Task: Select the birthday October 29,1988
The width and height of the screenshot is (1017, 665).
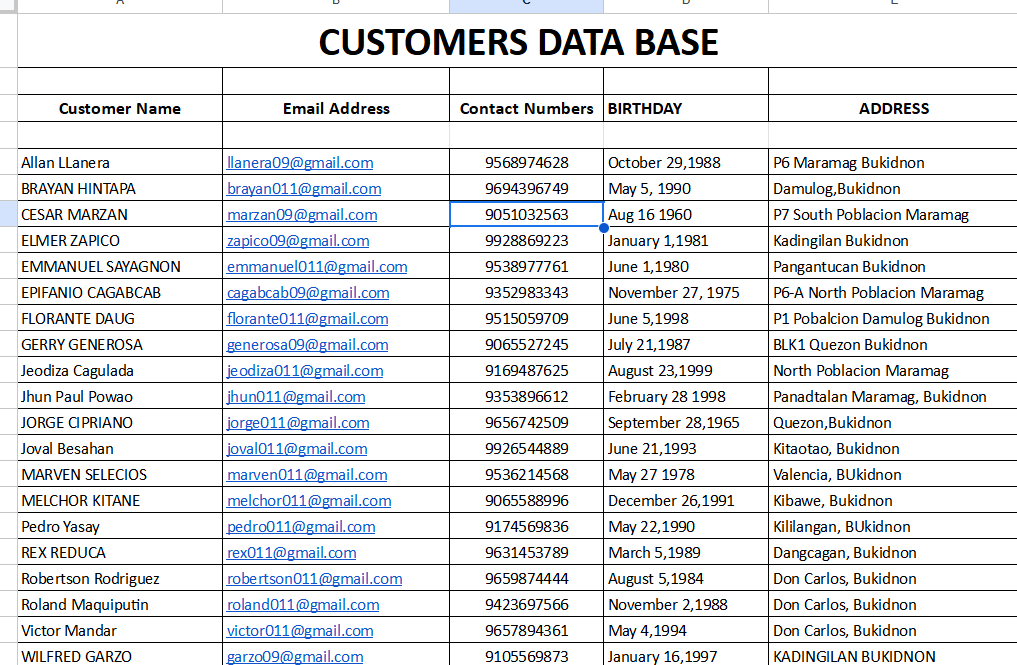Action: click(686, 162)
